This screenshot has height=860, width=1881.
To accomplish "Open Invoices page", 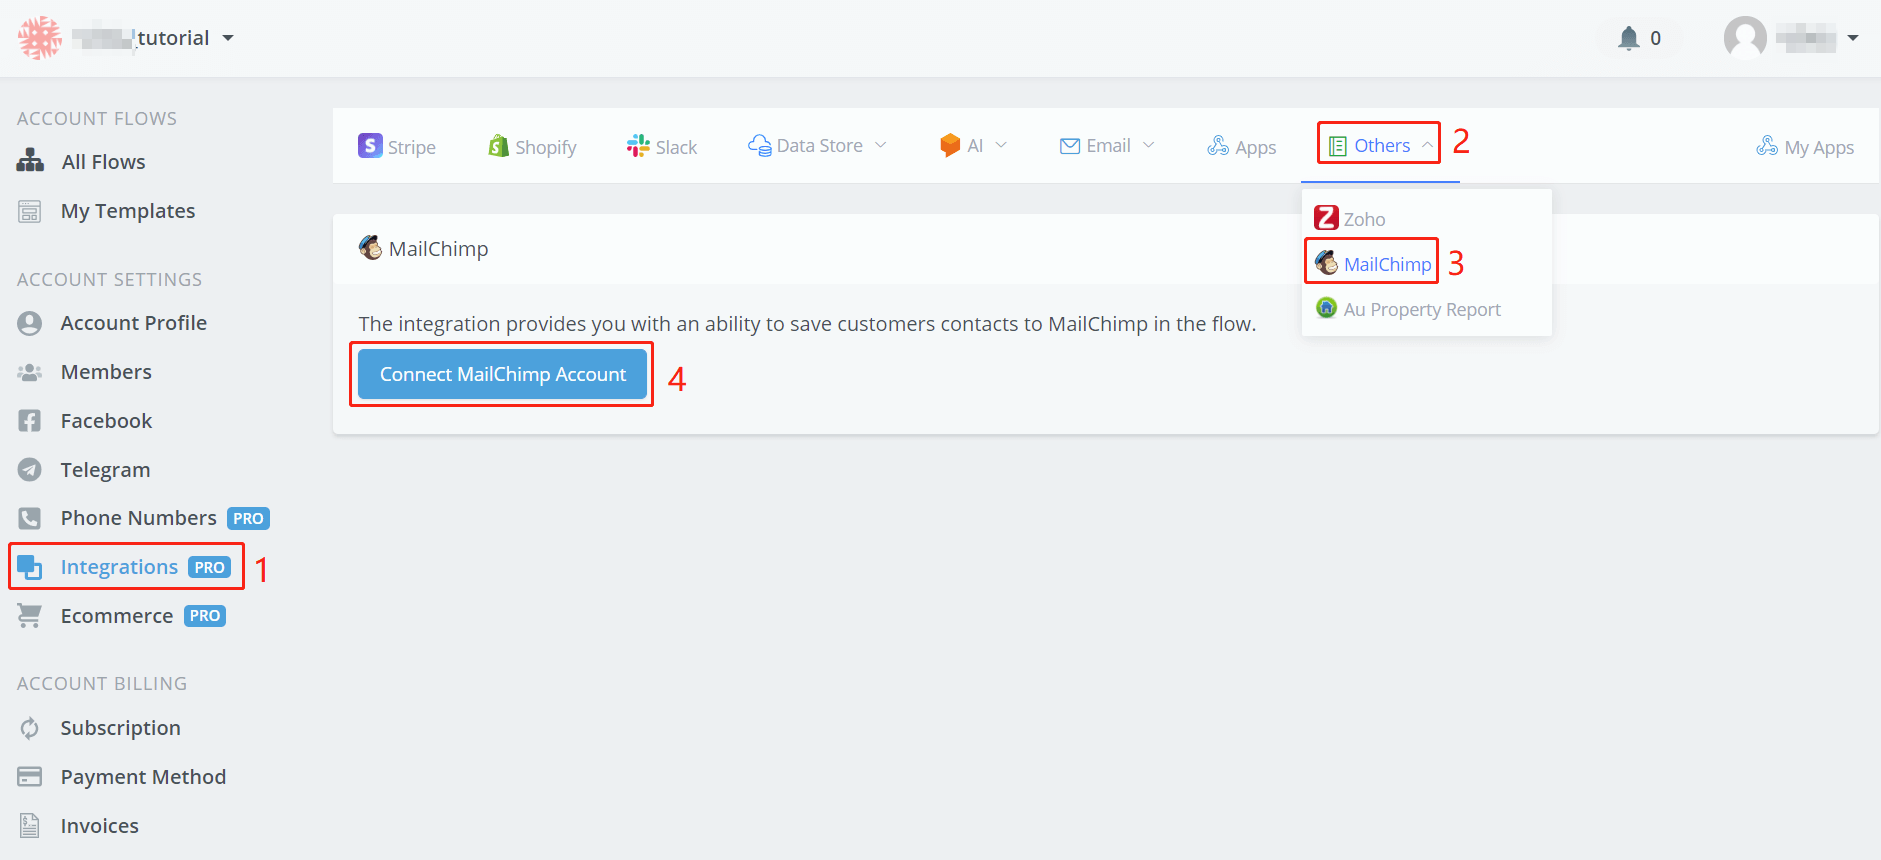I will 99,826.
